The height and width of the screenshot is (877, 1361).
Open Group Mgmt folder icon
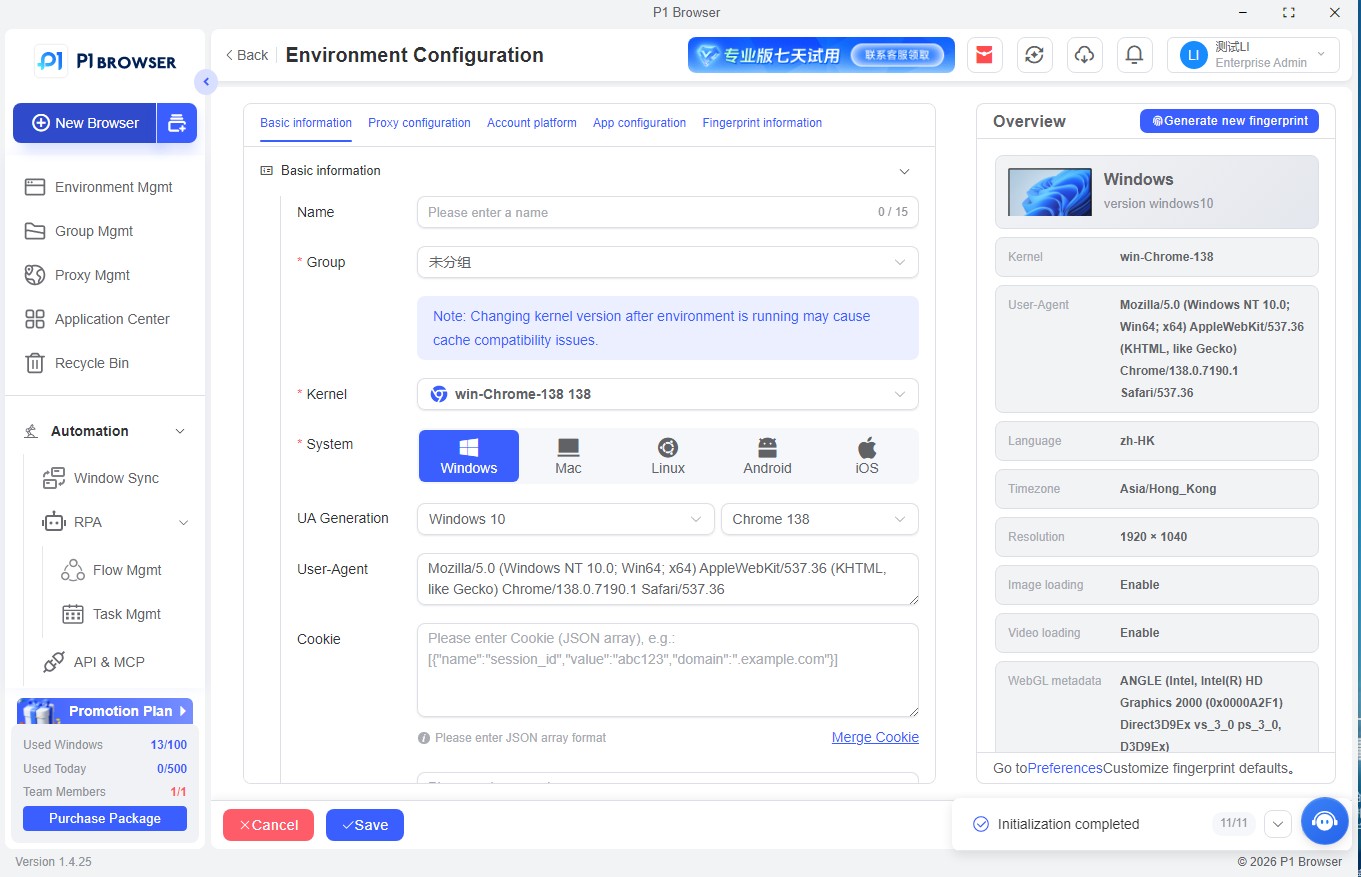click(35, 231)
